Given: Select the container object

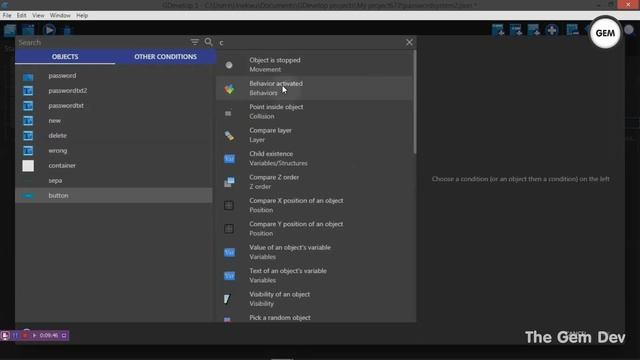Looking at the screenshot, I should [x=114, y=166].
